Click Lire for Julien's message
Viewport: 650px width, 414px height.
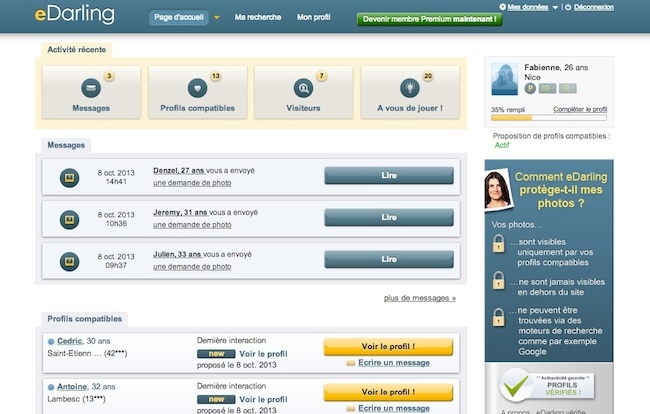pos(389,259)
